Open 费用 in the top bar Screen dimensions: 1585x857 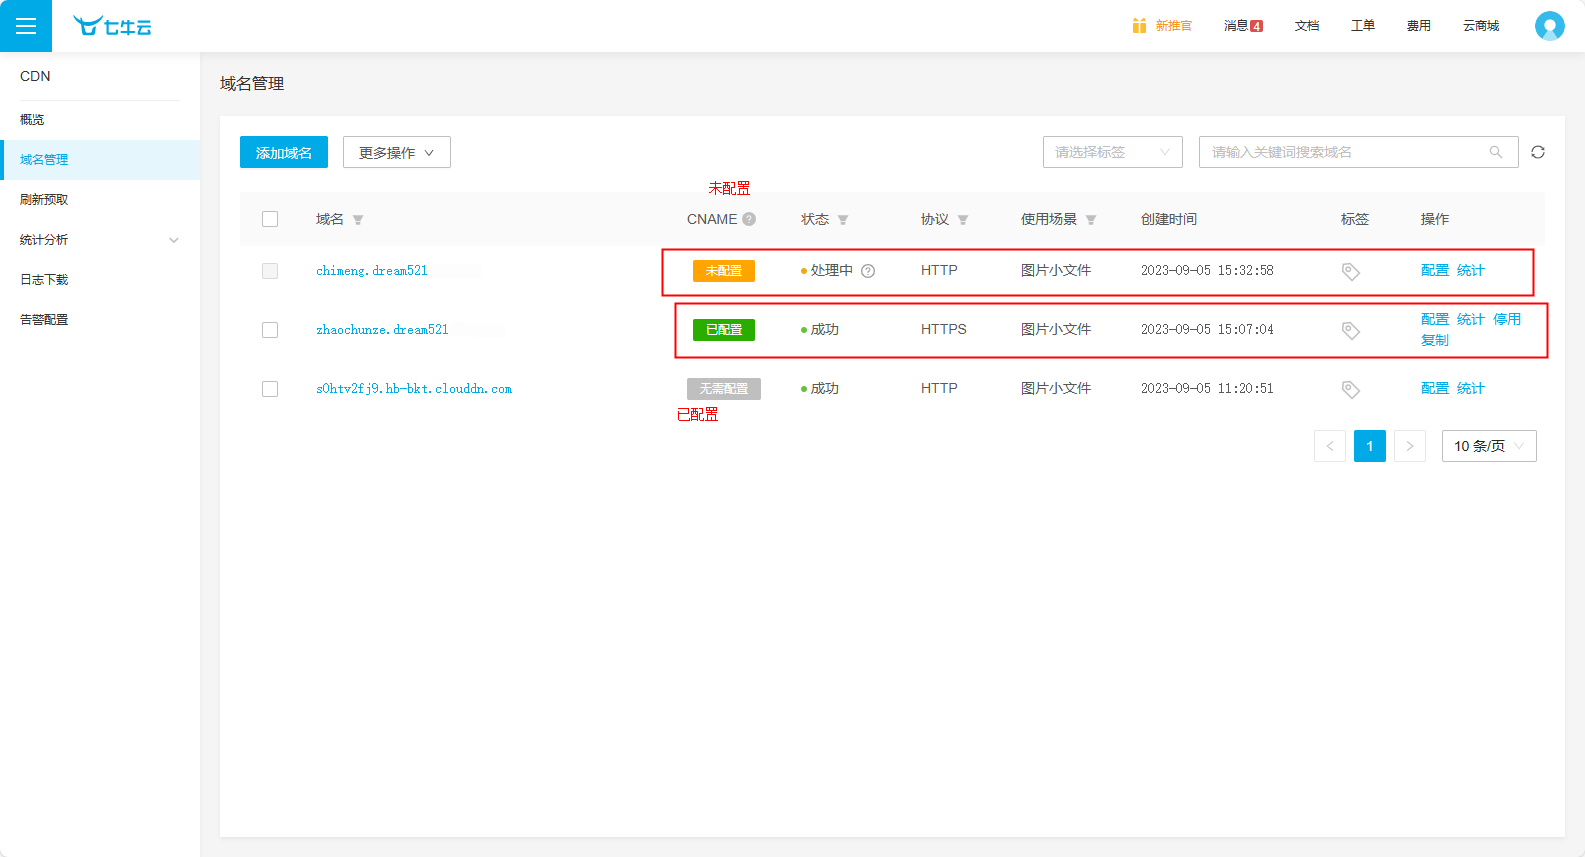pyautogui.click(x=1419, y=26)
